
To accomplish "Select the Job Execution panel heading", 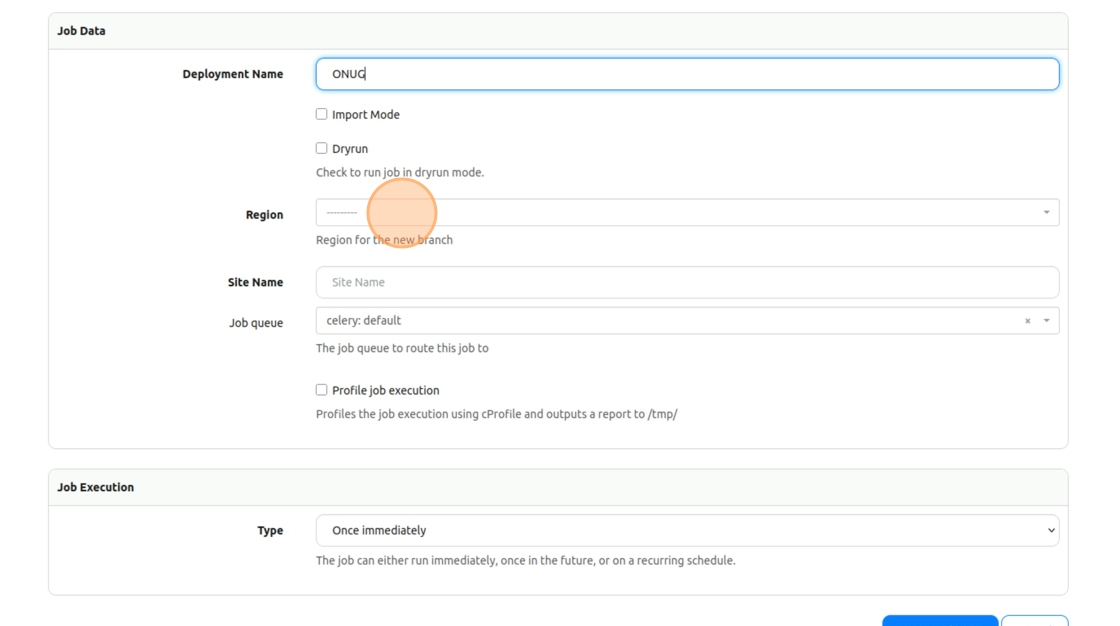I will (95, 487).
